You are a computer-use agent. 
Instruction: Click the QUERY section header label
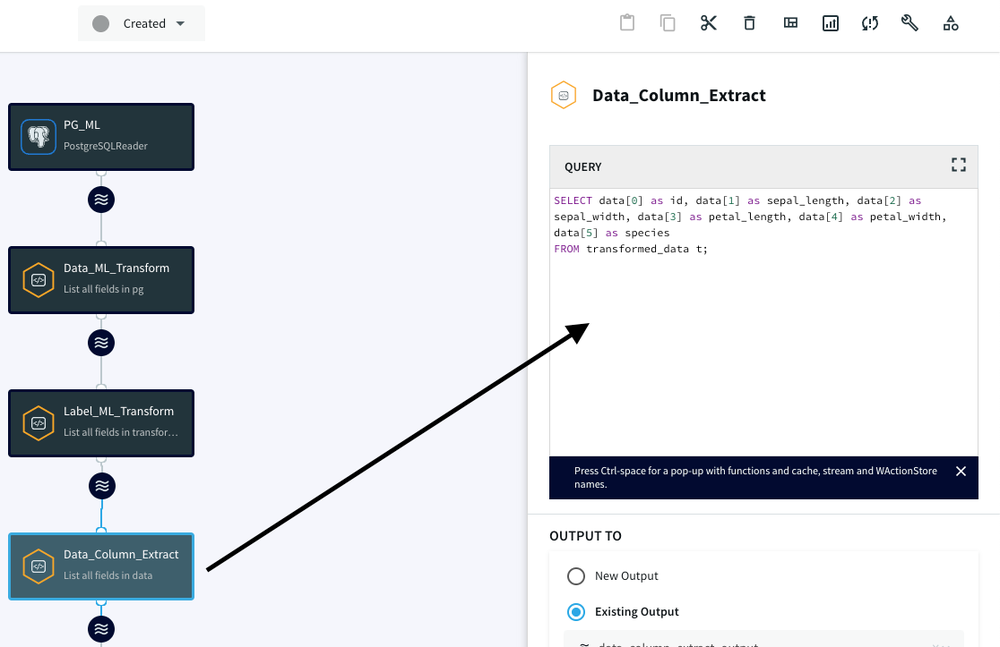click(x=583, y=167)
